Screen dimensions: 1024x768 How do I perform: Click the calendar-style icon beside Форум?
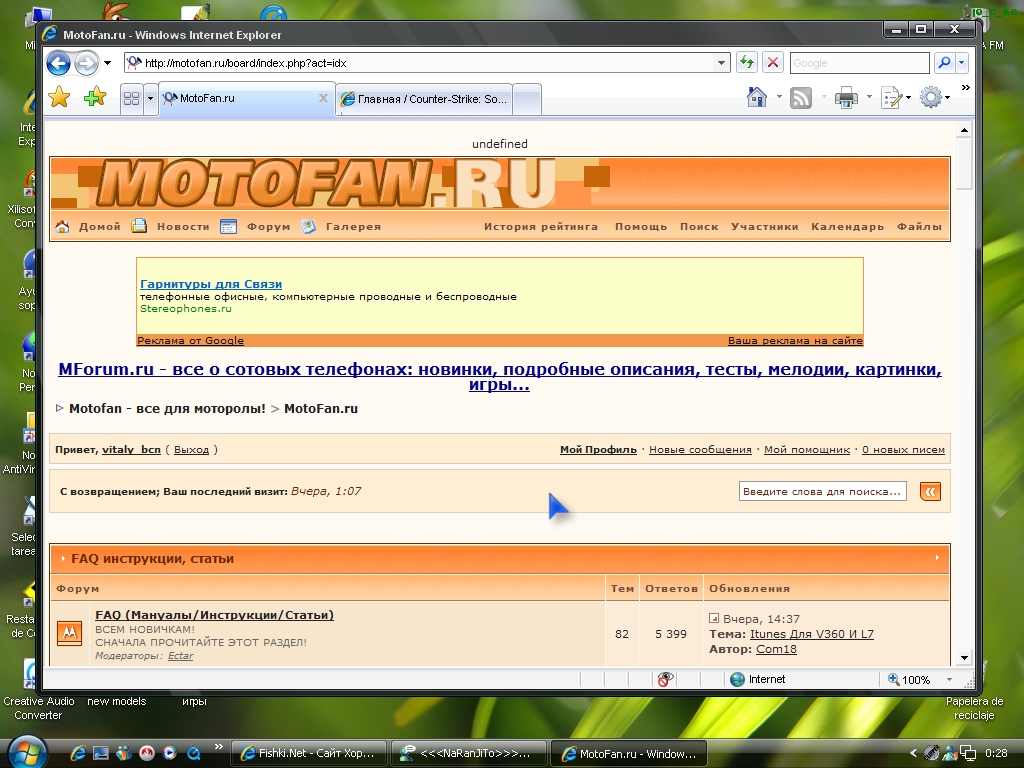click(x=229, y=227)
